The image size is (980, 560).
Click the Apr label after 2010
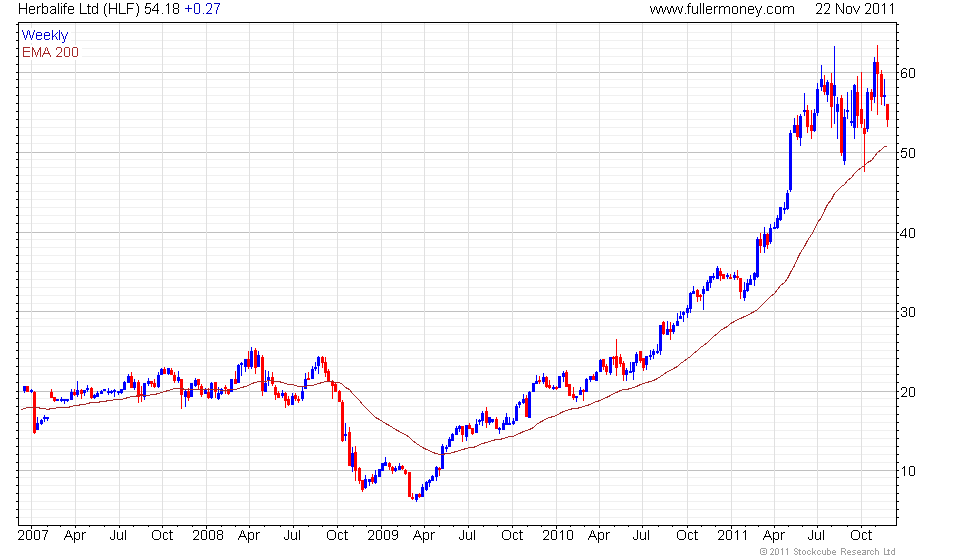point(599,536)
